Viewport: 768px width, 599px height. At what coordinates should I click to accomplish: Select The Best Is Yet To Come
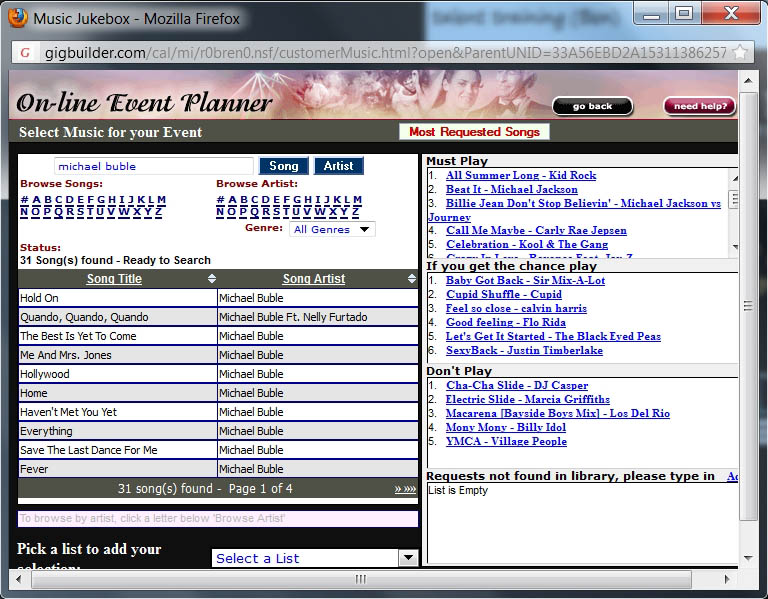pyautogui.click(x=118, y=336)
